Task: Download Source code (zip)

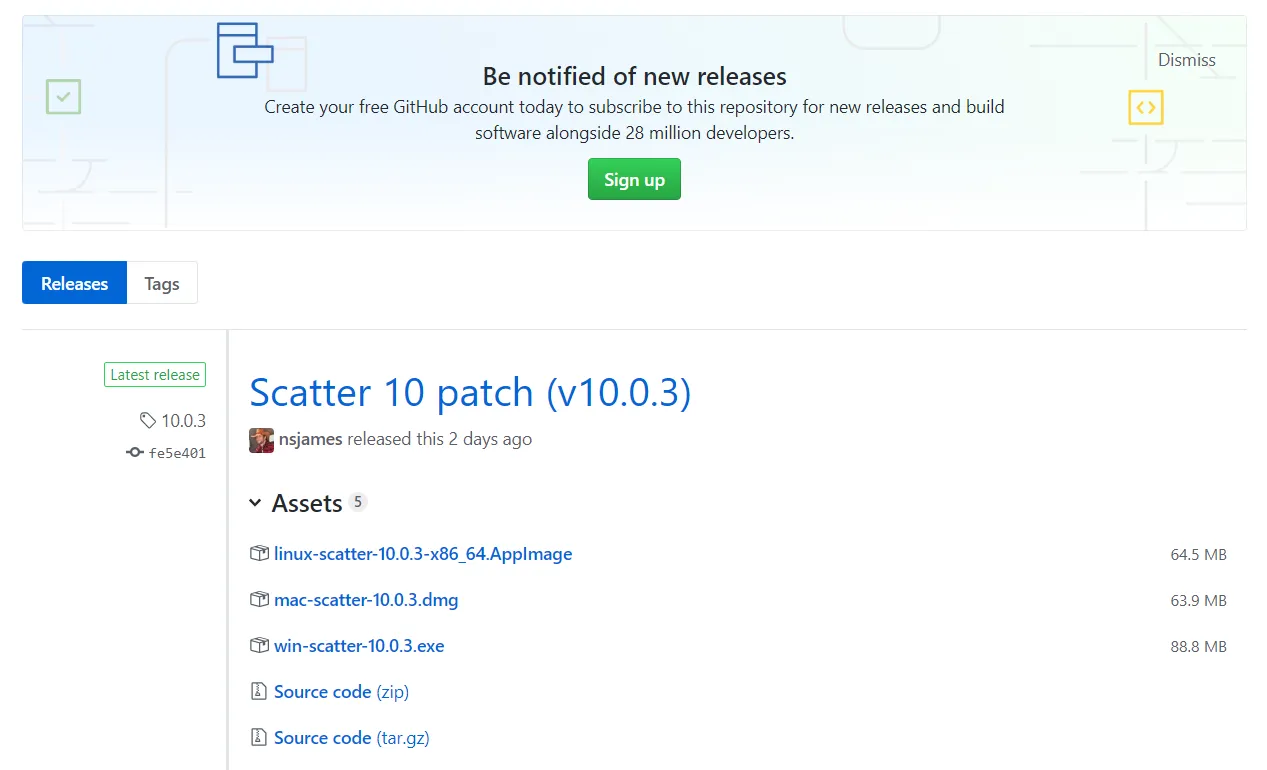Action: 341,692
